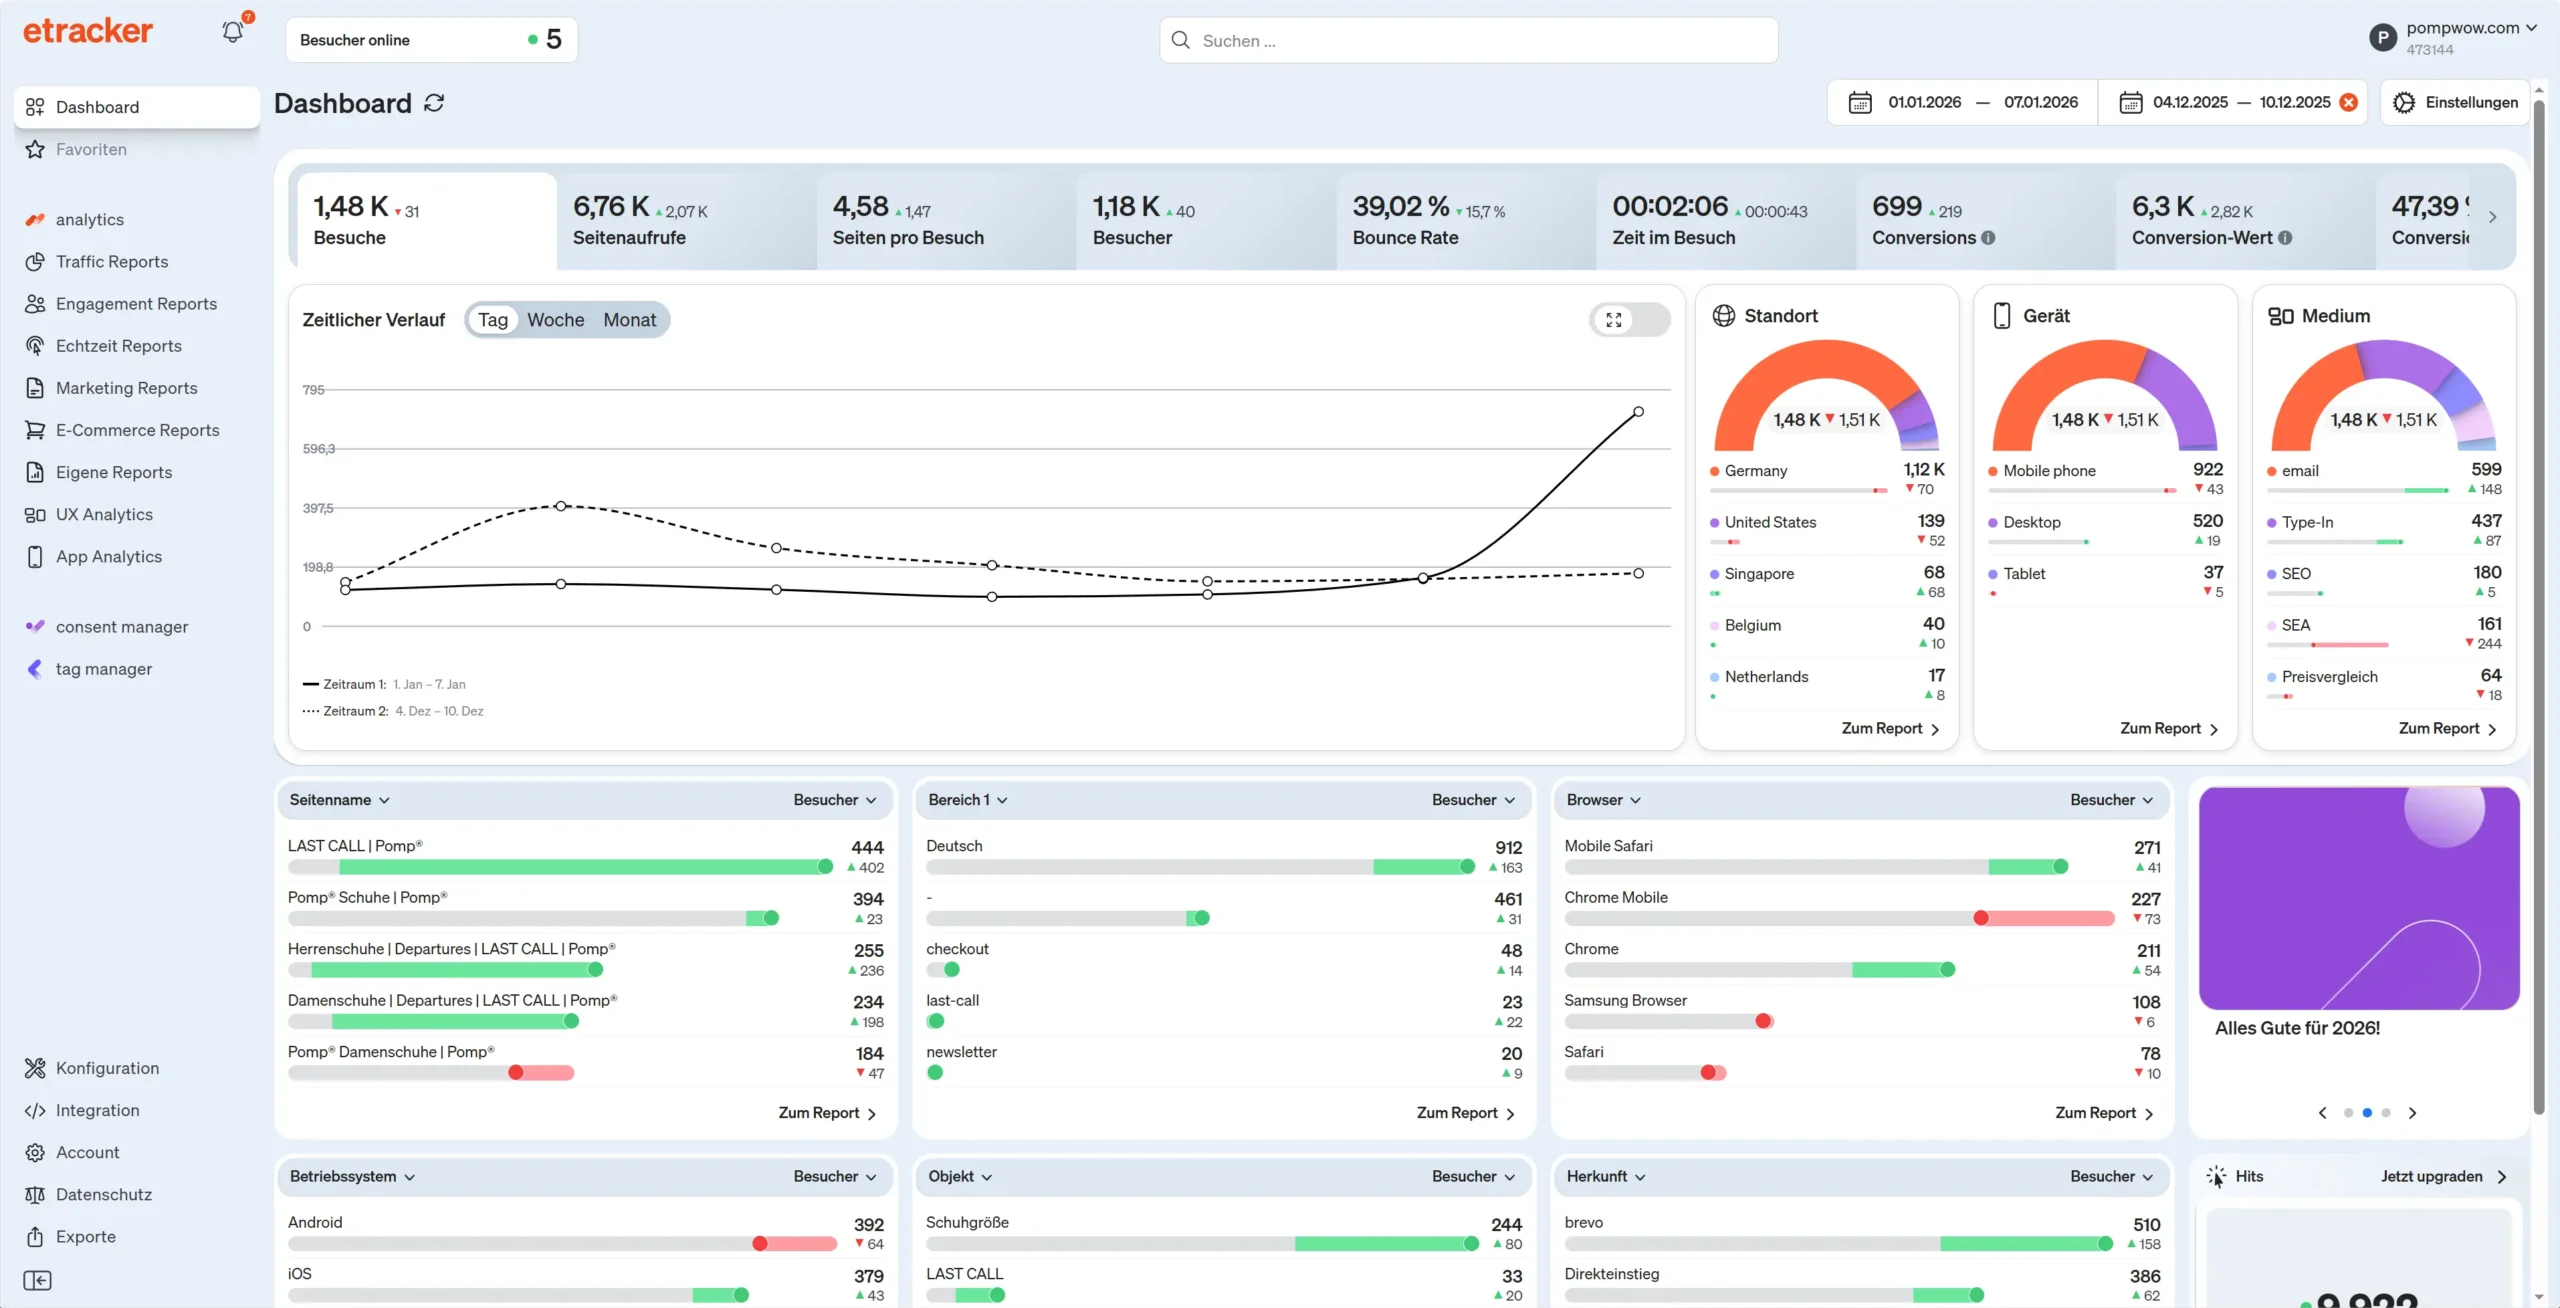Open Echtzeit Reports in the sidebar
Viewport: 2560px width, 1308px height.
coord(118,345)
